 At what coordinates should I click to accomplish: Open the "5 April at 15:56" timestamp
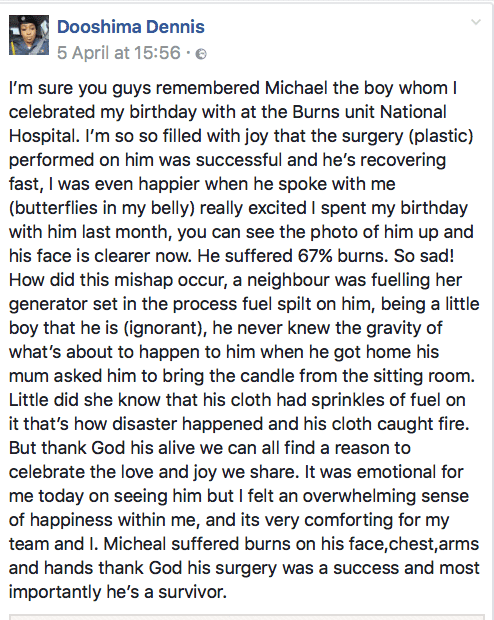pos(119,53)
